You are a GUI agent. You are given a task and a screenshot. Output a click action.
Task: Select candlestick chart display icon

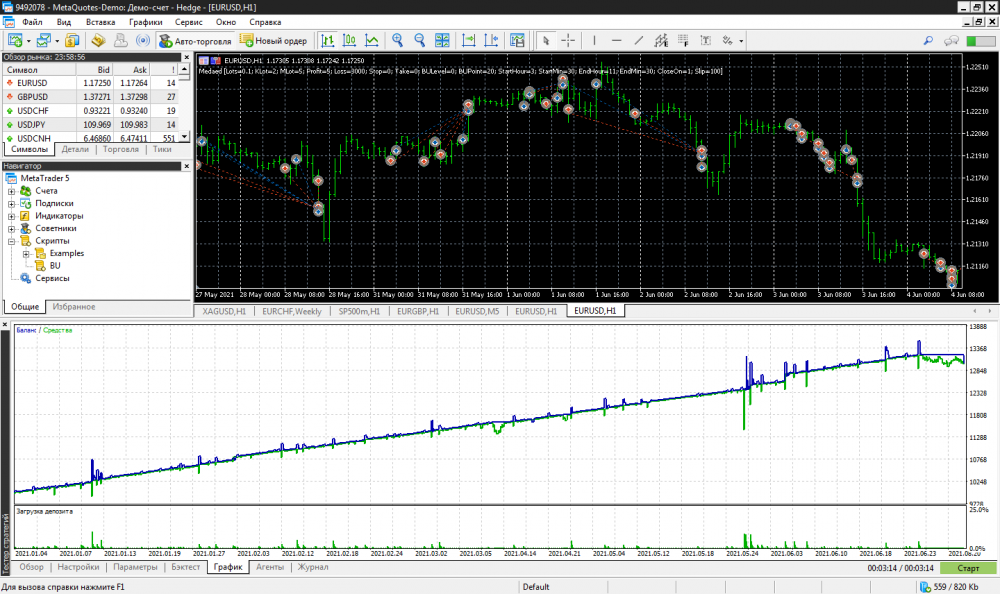click(349, 41)
